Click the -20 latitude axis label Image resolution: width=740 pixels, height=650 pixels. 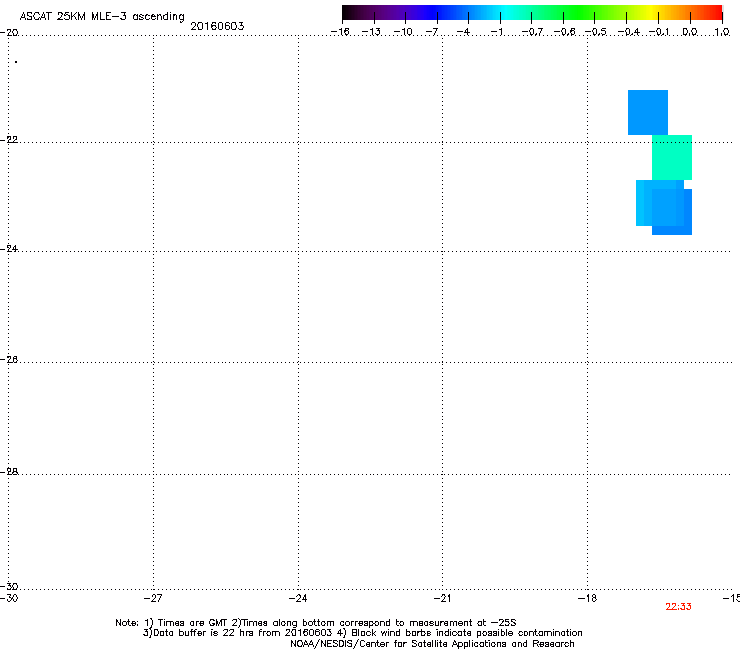(9, 33)
